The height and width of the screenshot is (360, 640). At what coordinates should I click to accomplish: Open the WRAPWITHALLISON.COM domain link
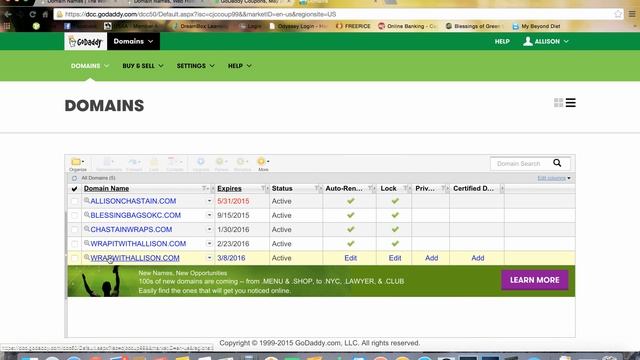(x=135, y=258)
